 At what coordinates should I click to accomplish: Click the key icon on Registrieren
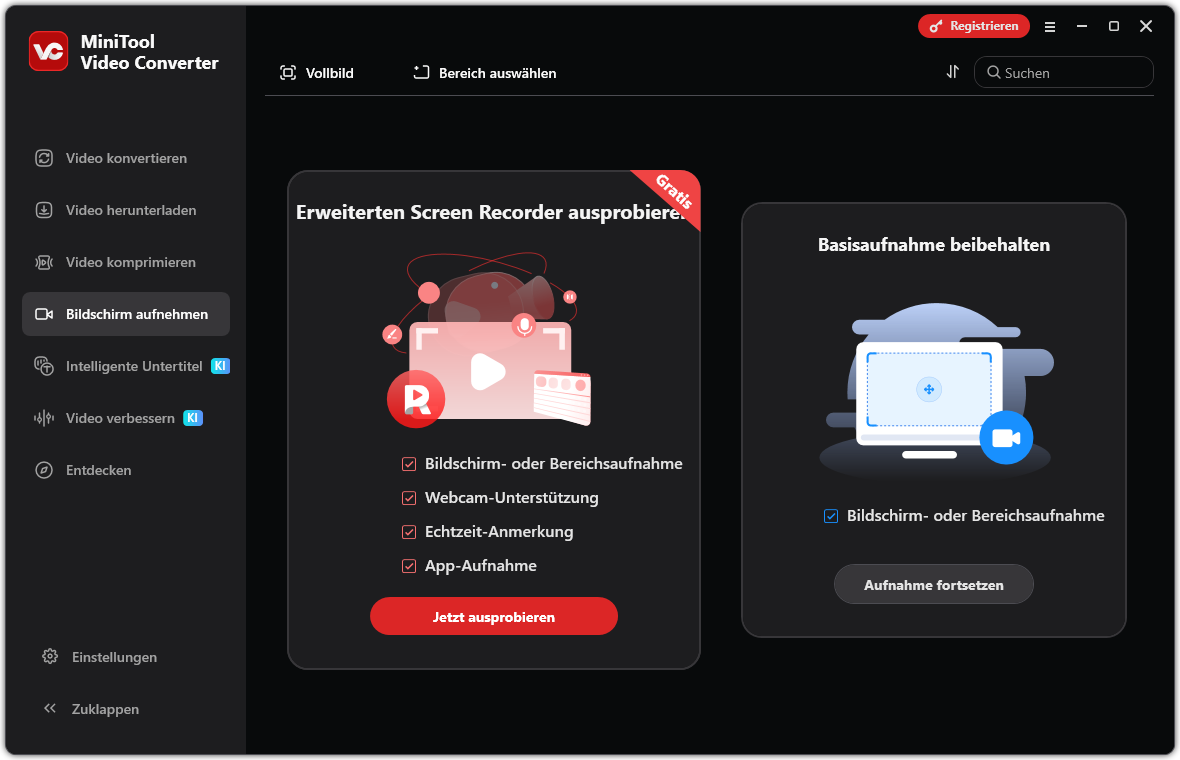(x=935, y=26)
